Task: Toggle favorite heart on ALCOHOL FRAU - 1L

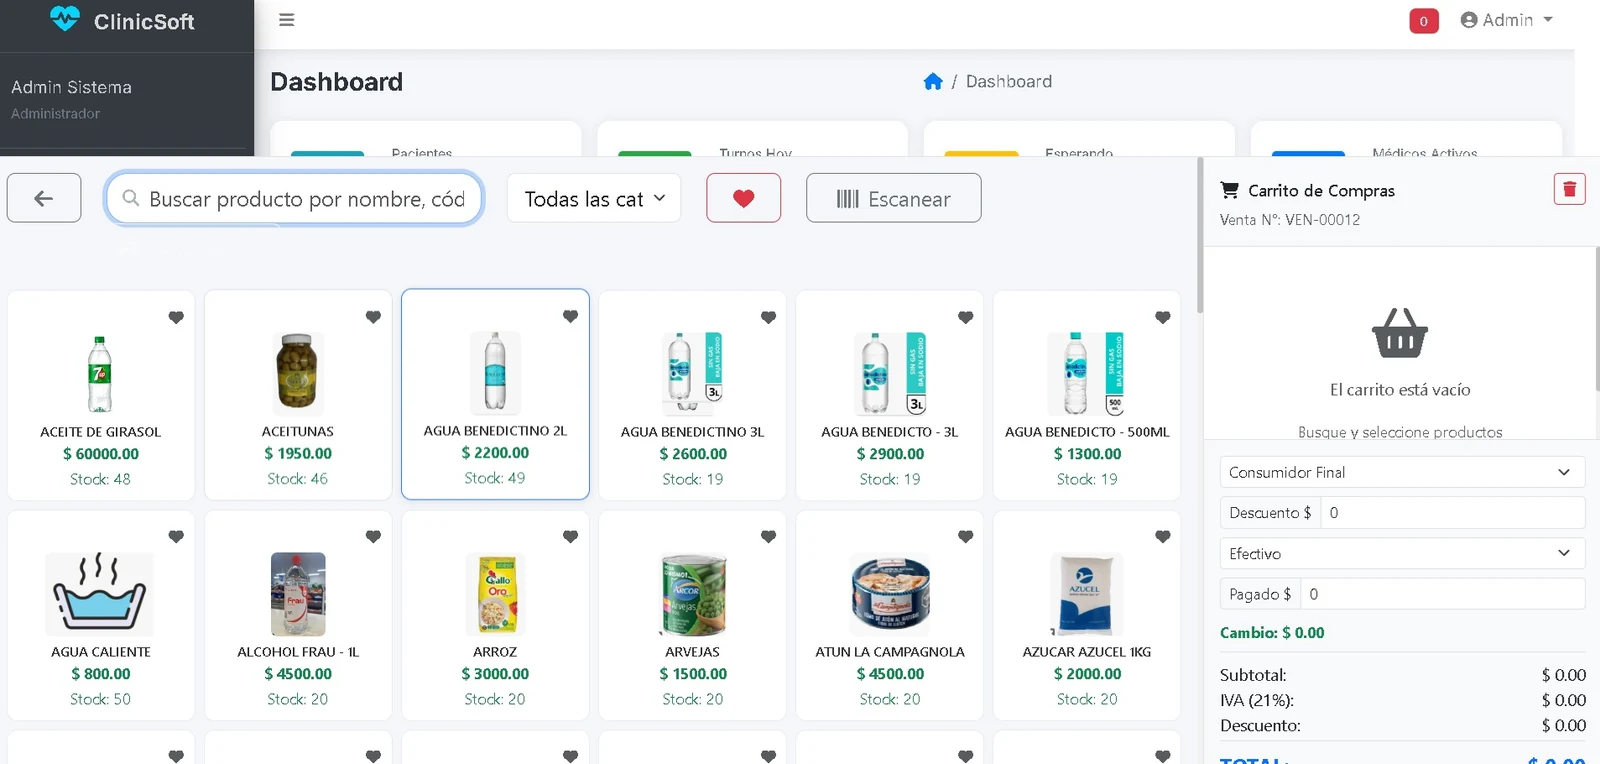Action: coord(373,537)
